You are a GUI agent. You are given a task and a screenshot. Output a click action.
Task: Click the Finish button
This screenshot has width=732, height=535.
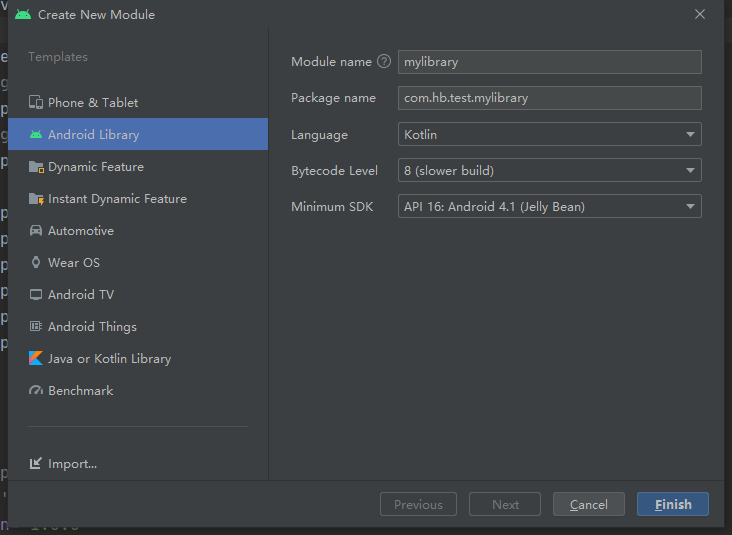click(x=673, y=504)
